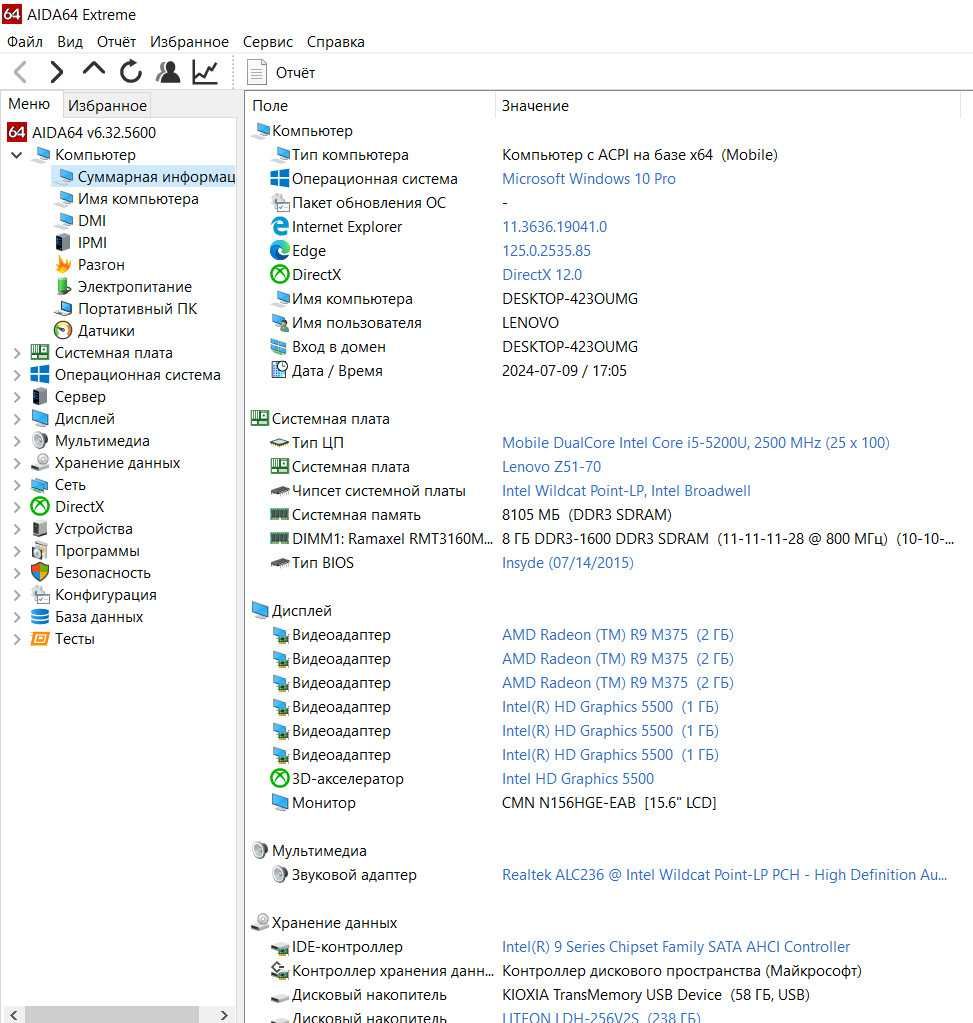This screenshot has width=973, height=1023.
Task: Select DESKTOP-423OUMG in Имя компьютера row
Action: pos(570,299)
